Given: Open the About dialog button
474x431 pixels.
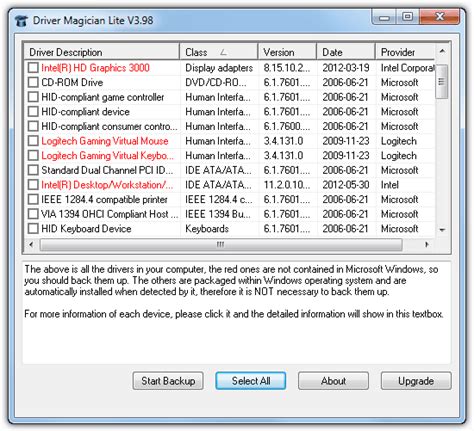Looking at the screenshot, I should coord(333,381).
